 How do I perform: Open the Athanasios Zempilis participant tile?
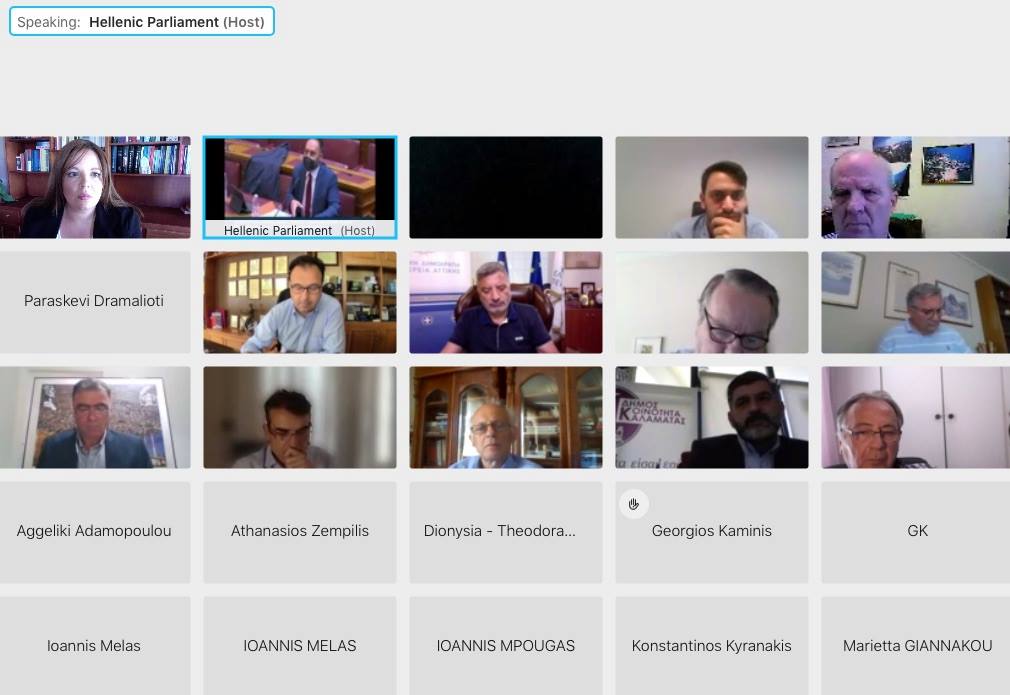tap(299, 531)
